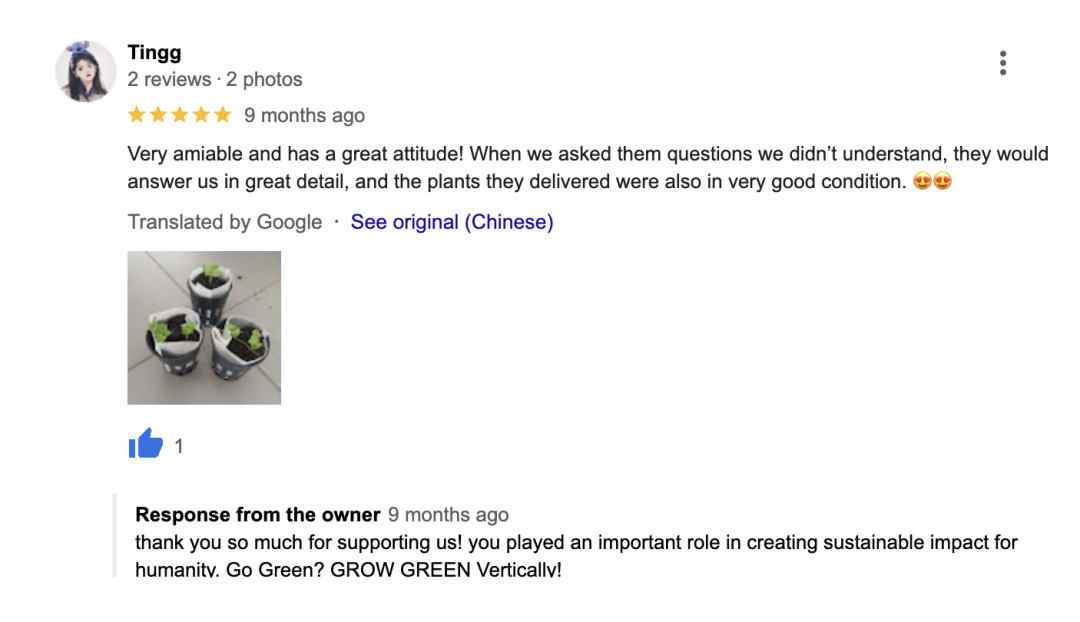Screen dimensions: 1080x622
Task: Open the three-dot more options menu
Action: (1002, 63)
